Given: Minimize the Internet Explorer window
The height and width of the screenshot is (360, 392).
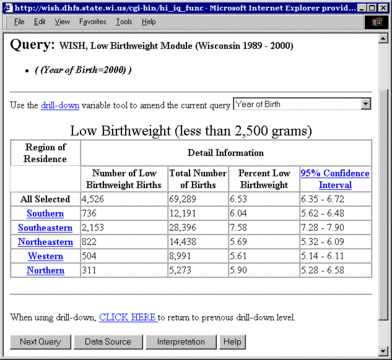Looking at the screenshot, I should tap(361, 8).
